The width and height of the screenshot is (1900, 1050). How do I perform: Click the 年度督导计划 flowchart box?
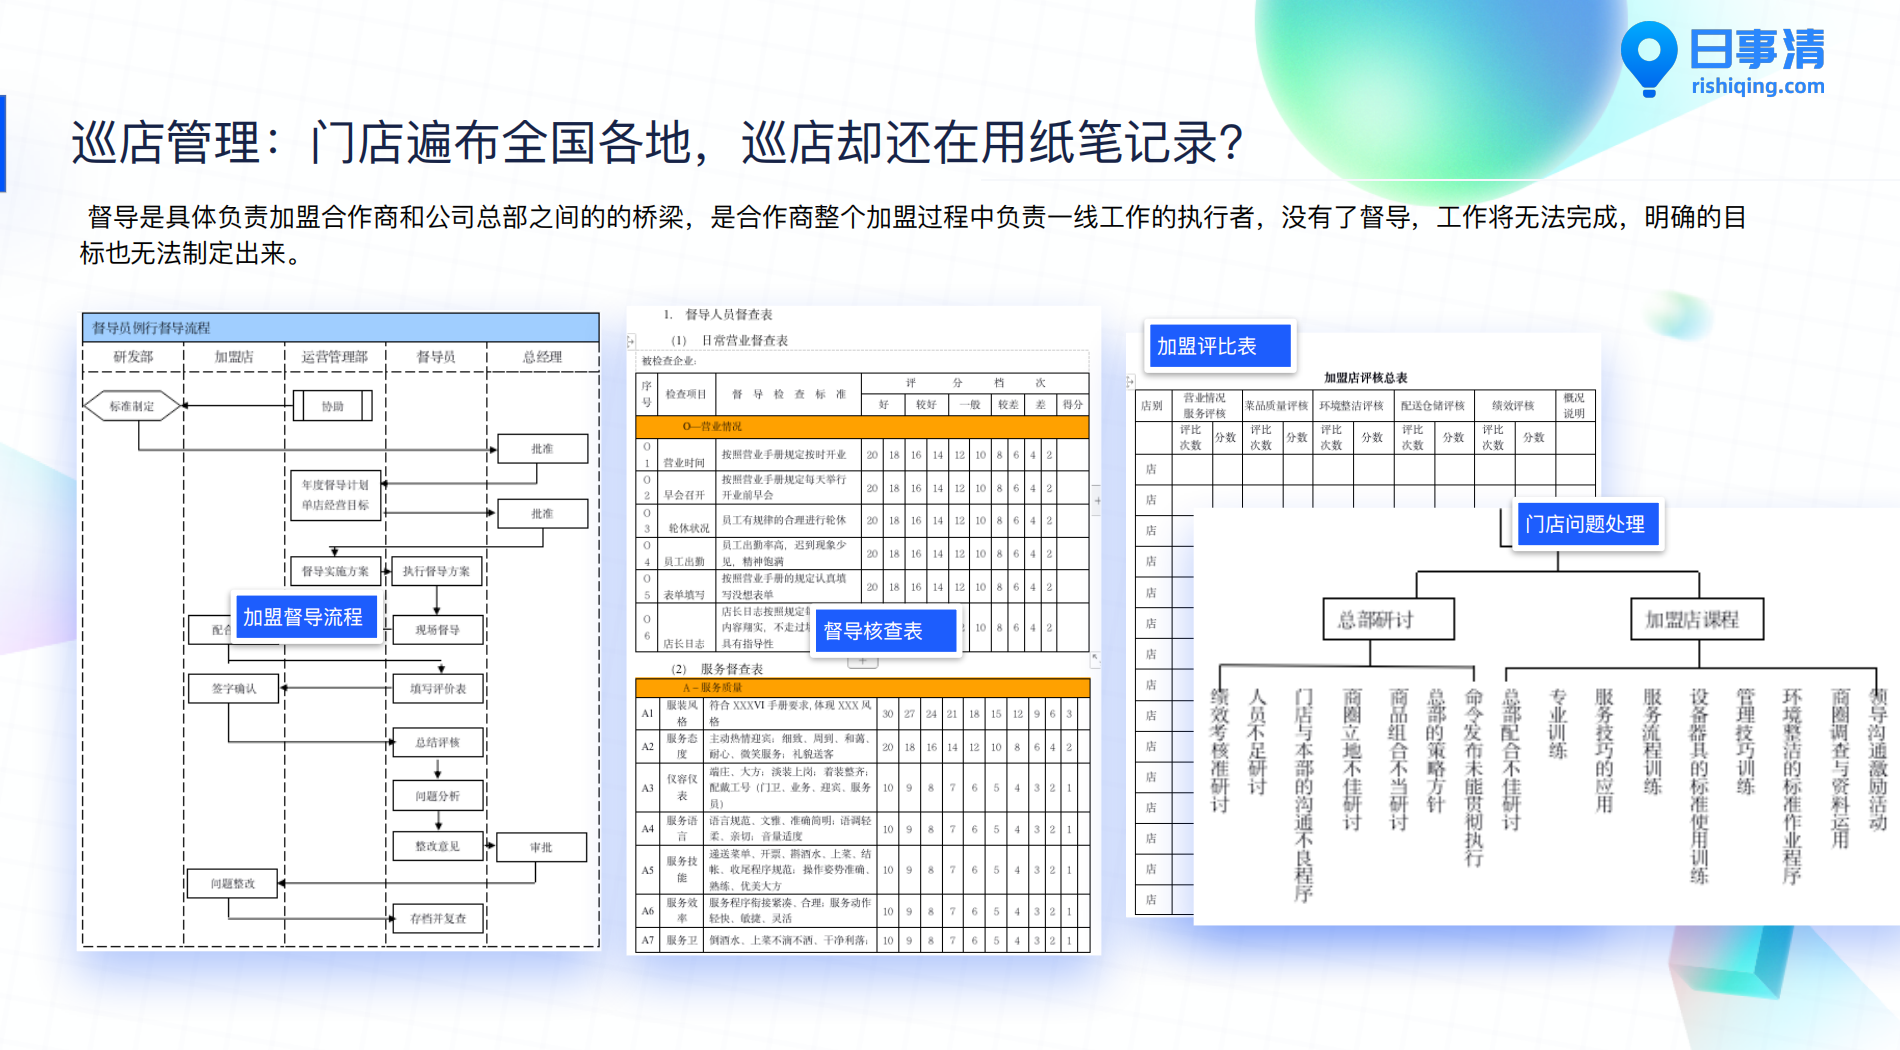tap(336, 495)
